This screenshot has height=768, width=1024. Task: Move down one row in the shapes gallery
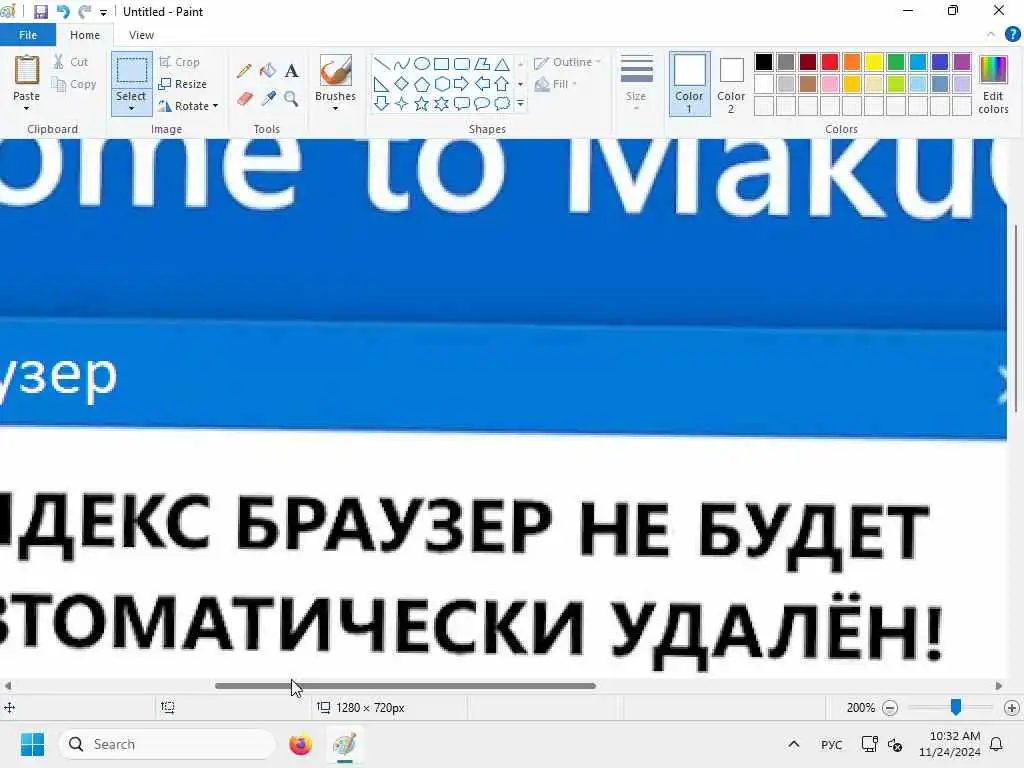point(520,84)
